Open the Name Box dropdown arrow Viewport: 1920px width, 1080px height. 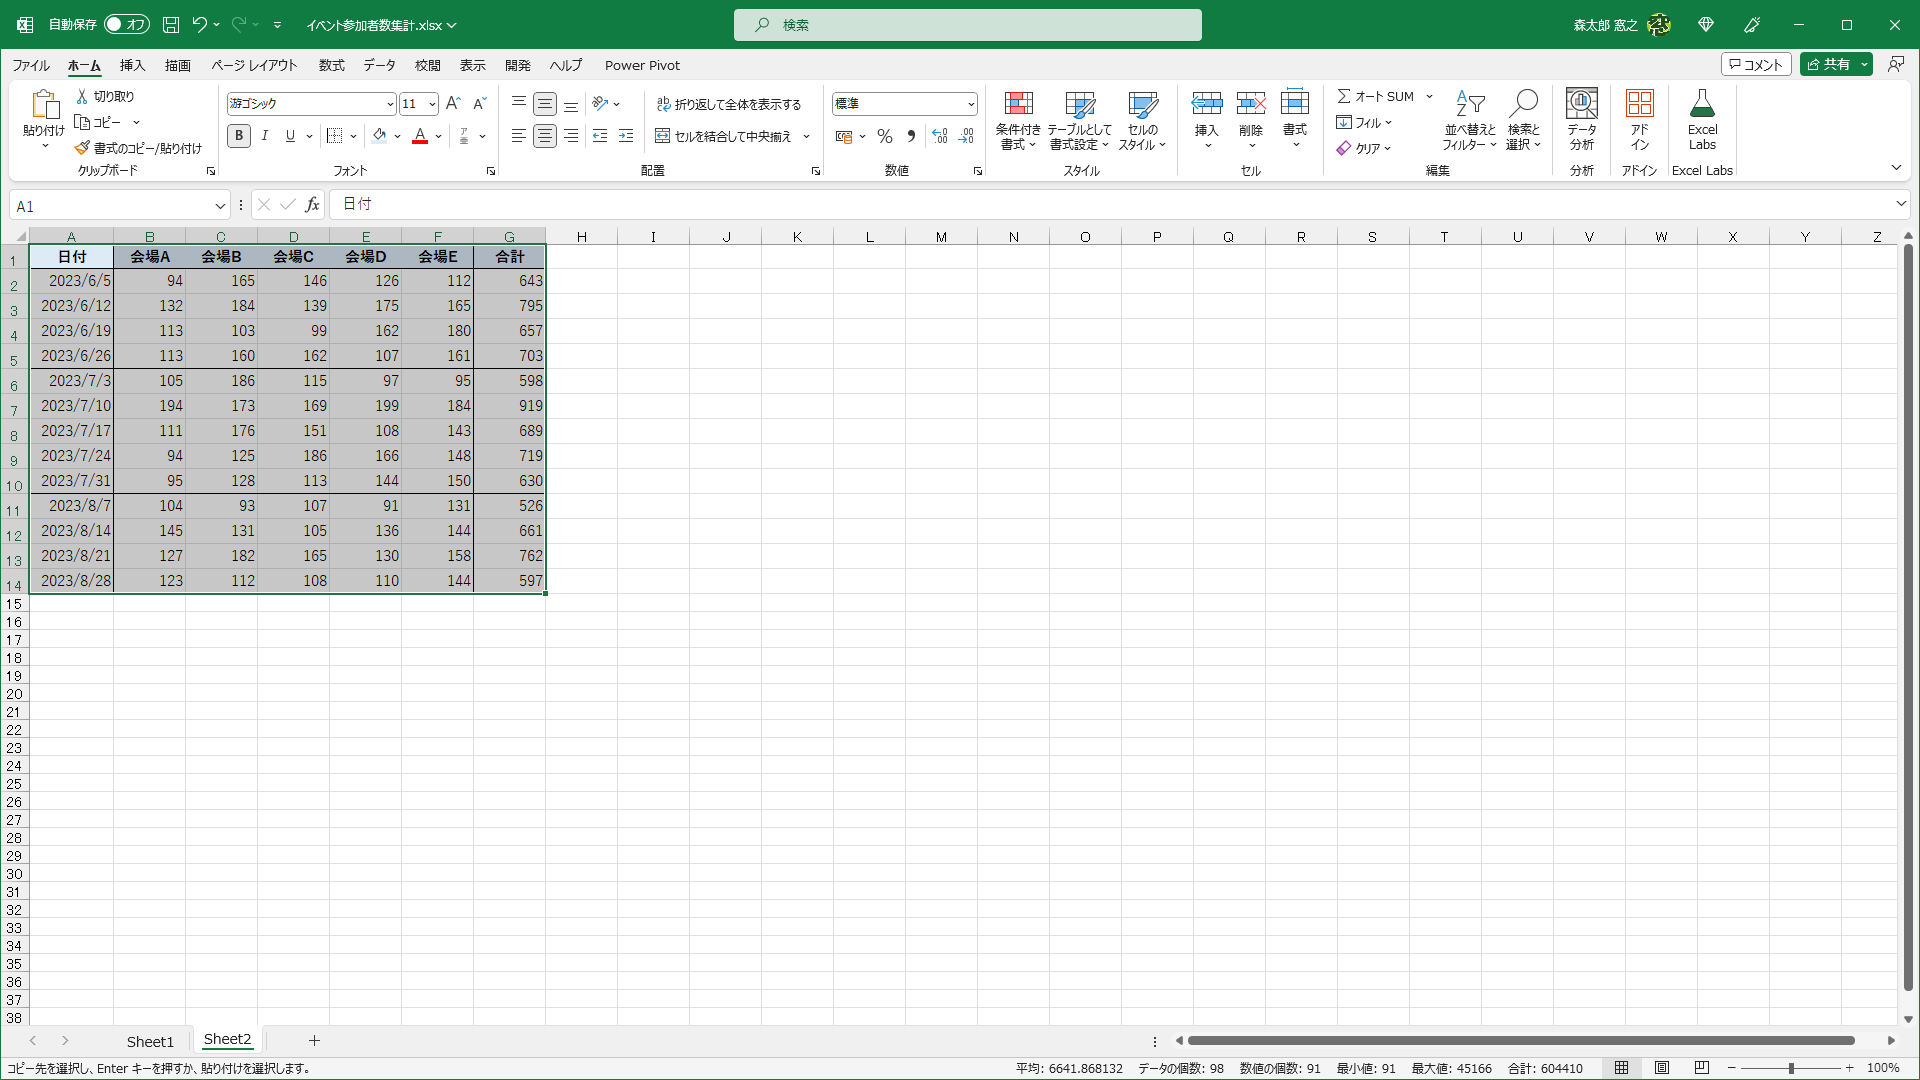click(220, 206)
